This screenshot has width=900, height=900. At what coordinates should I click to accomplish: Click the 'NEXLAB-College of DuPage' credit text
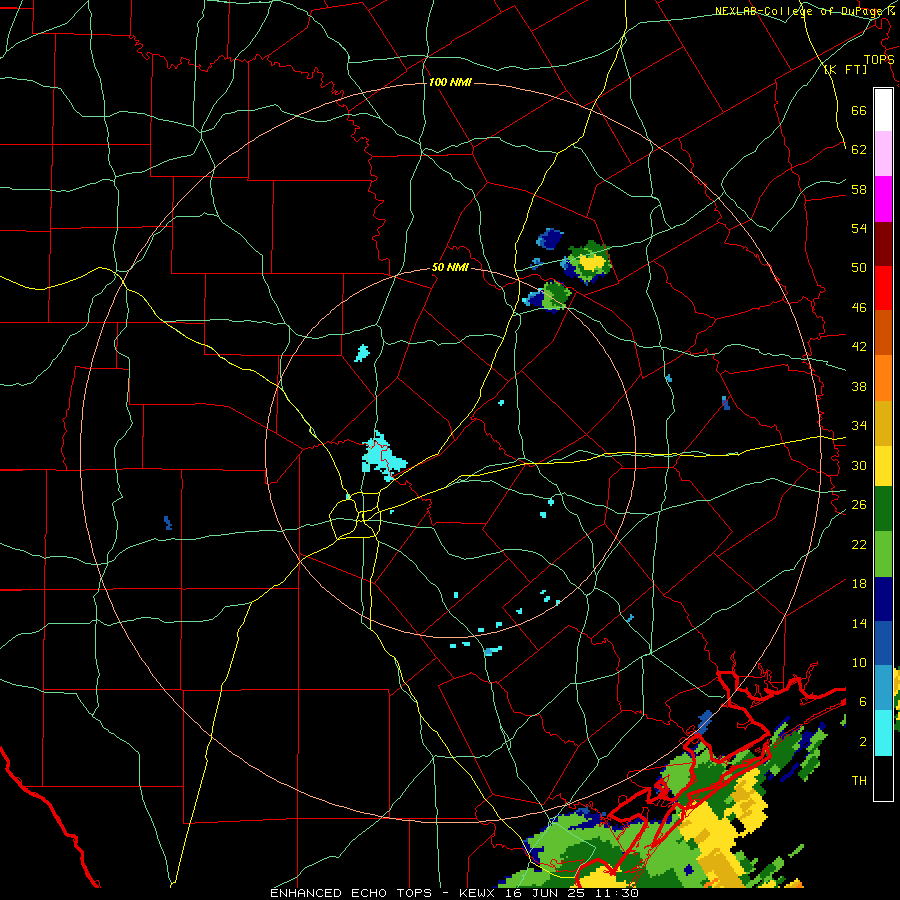[x=800, y=11]
